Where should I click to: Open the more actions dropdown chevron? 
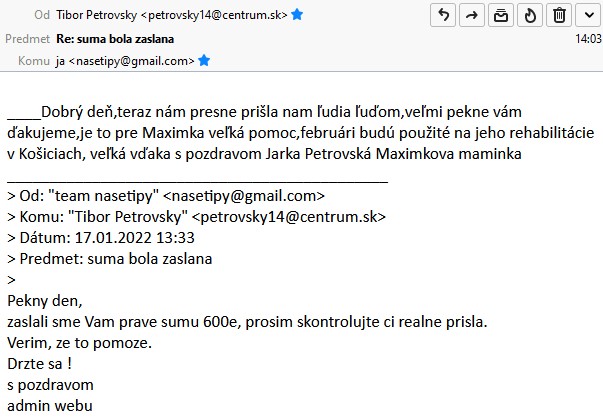589,15
